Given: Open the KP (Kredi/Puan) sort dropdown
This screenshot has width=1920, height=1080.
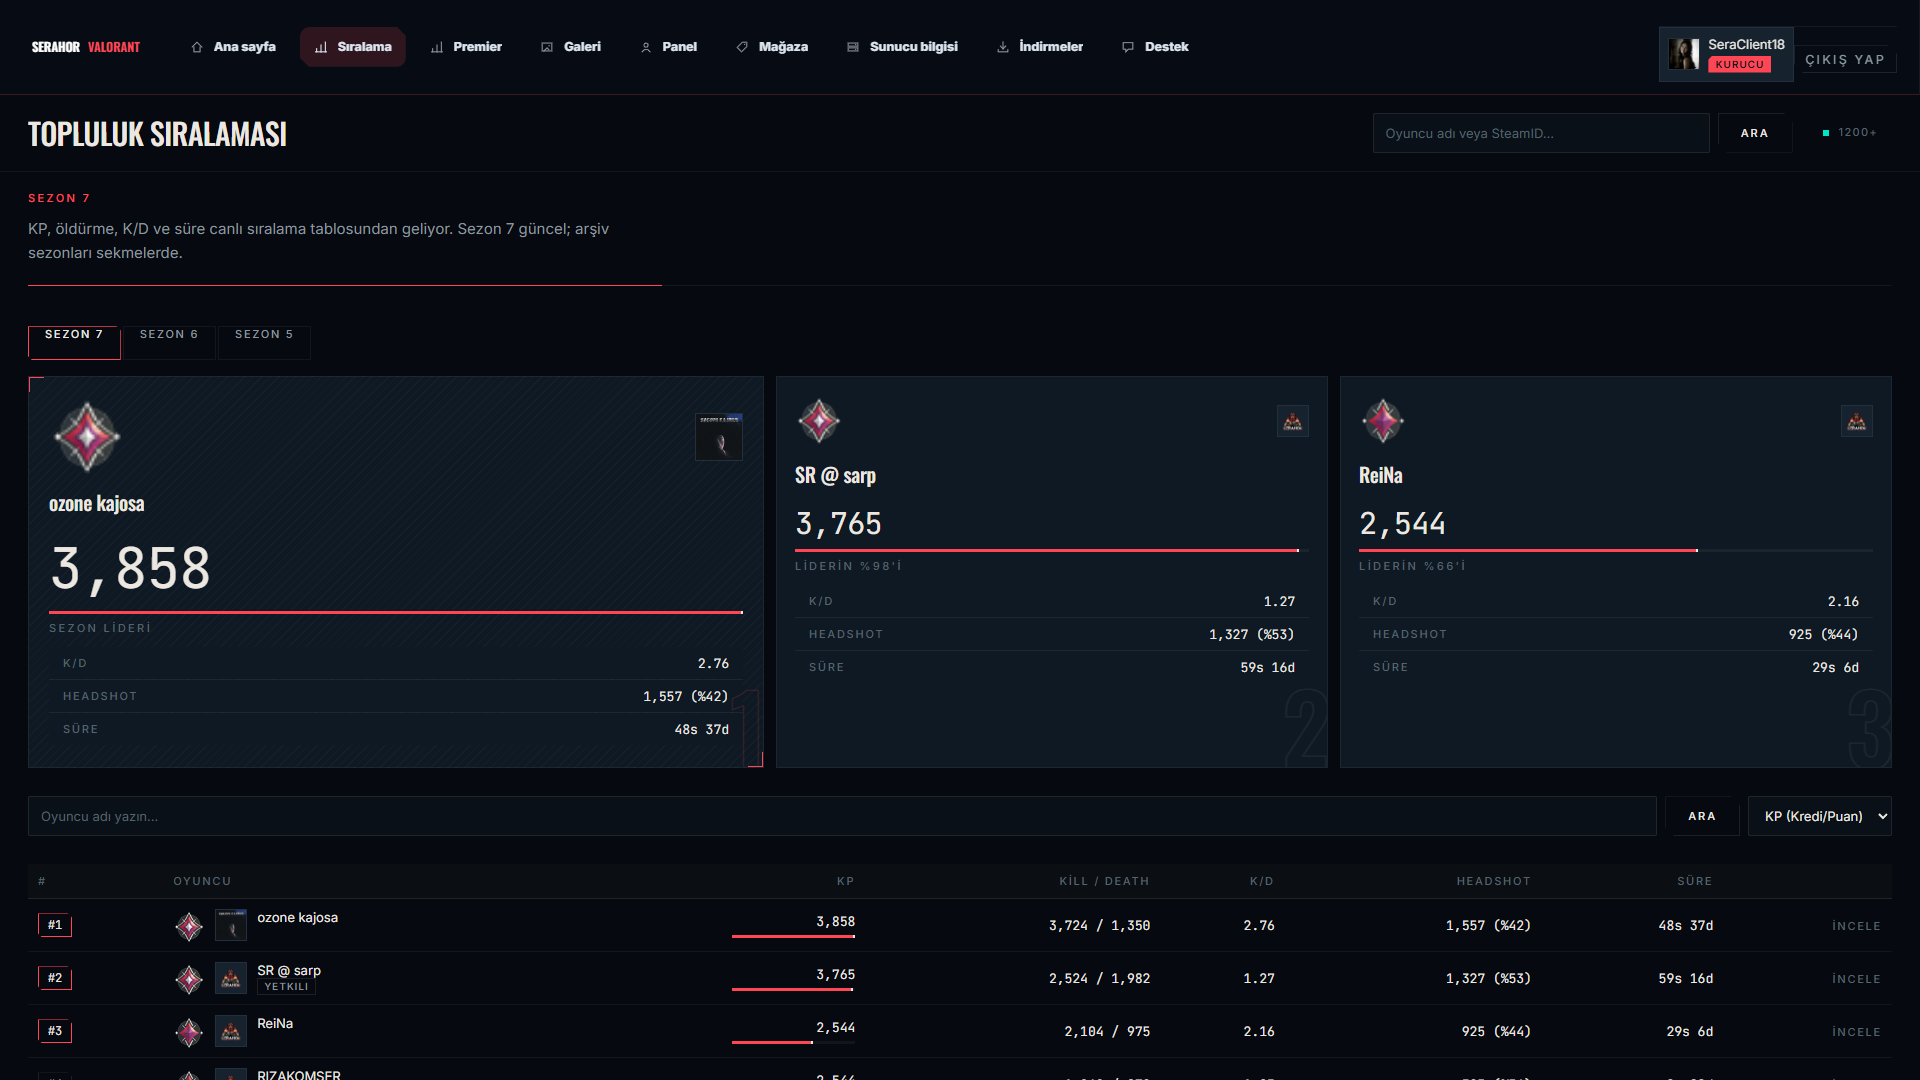Looking at the screenshot, I should click(1819, 816).
